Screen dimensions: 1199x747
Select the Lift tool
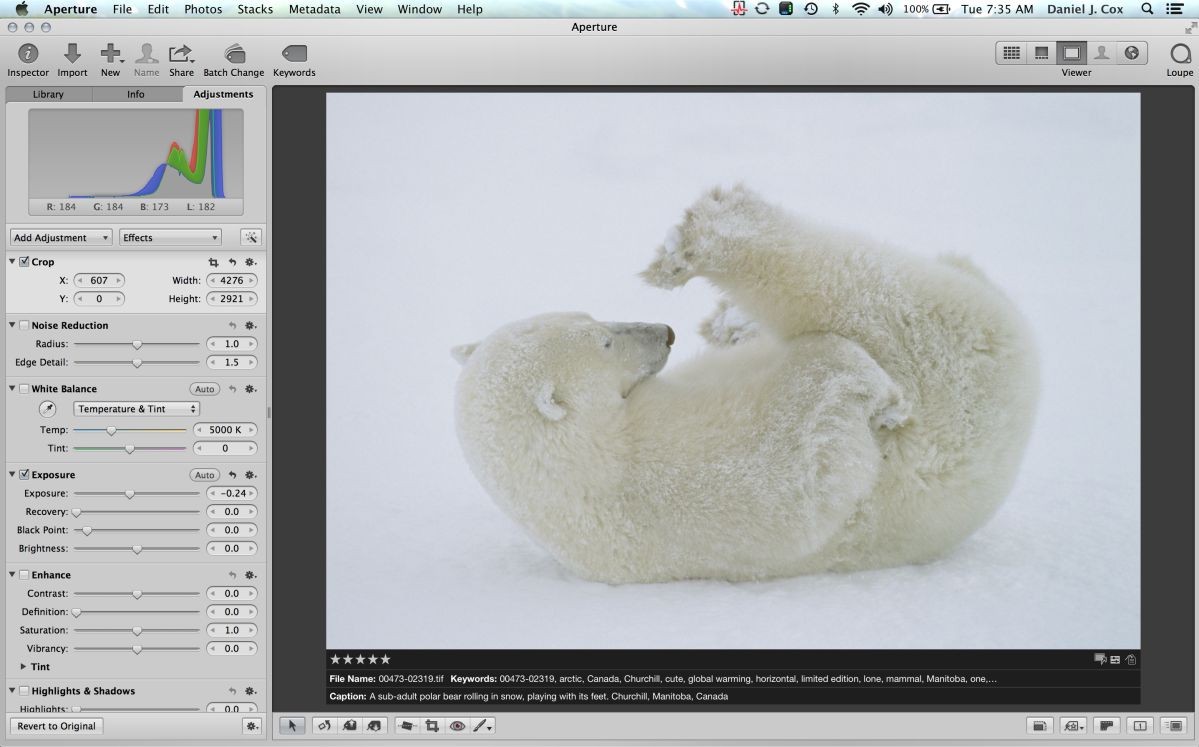(x=349, y=726)
